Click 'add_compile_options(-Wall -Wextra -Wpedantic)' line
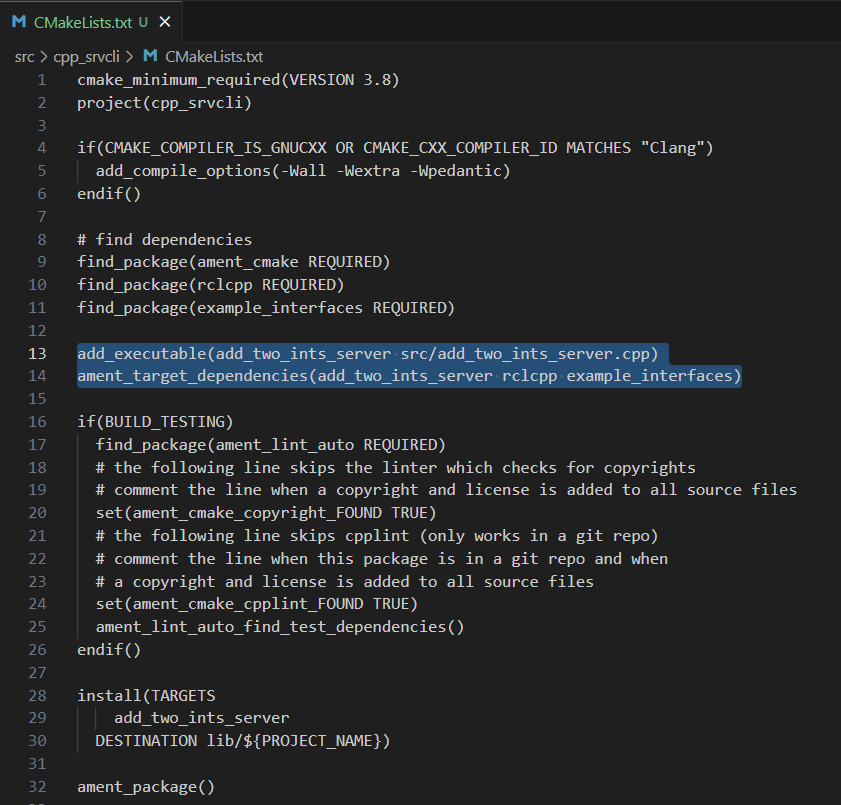 click(x=303, y=171)
